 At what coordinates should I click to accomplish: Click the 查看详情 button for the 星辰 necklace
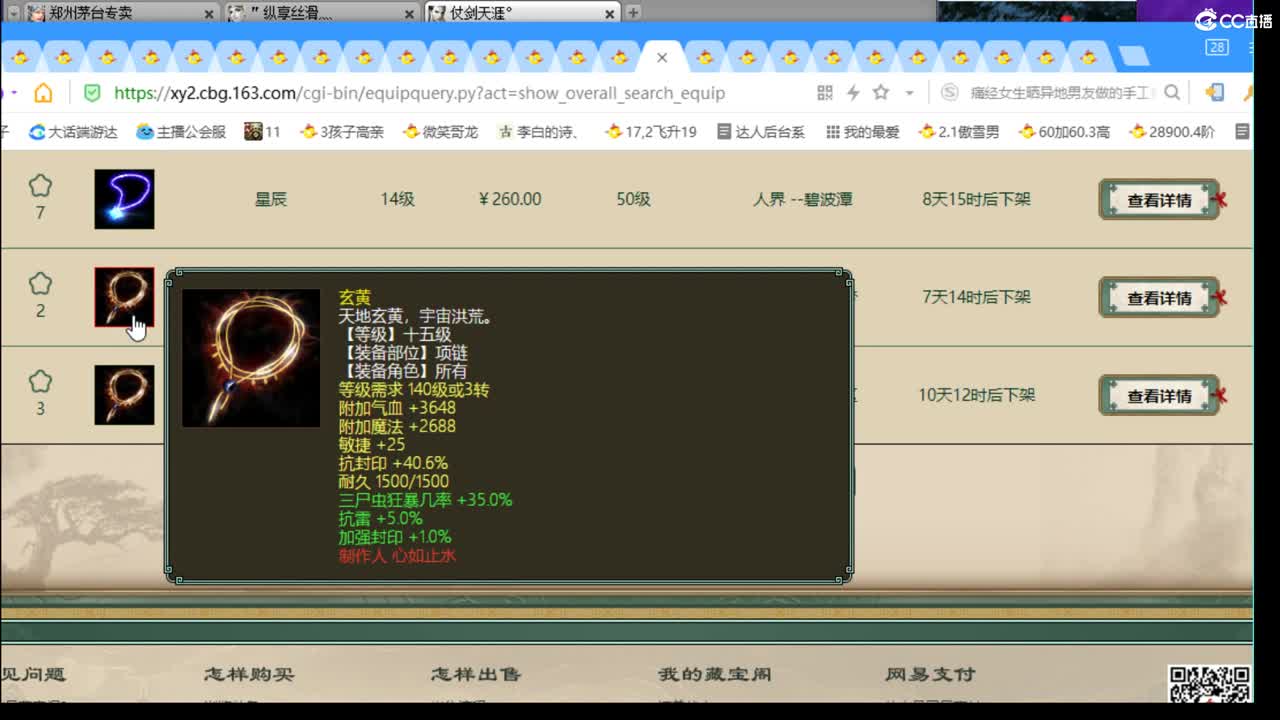1158,199
